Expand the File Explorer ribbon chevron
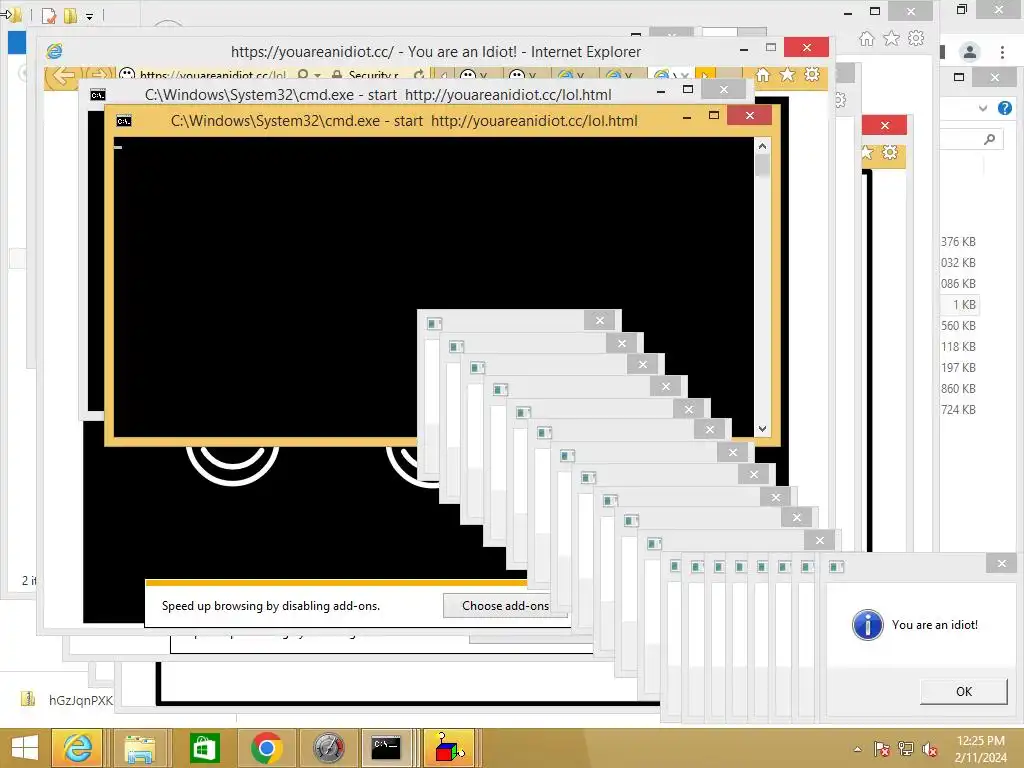Viewport: 1024px width, 768px height. (x=983, y=108)
